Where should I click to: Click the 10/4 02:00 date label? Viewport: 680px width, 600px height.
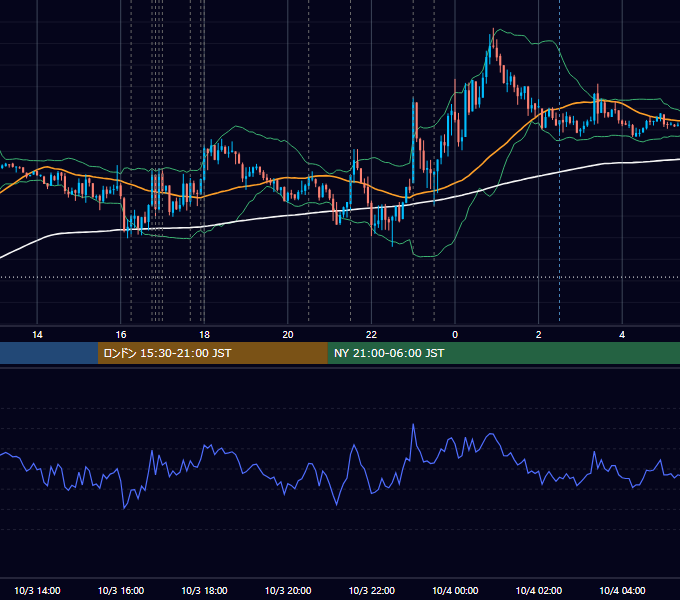(539, 590)
